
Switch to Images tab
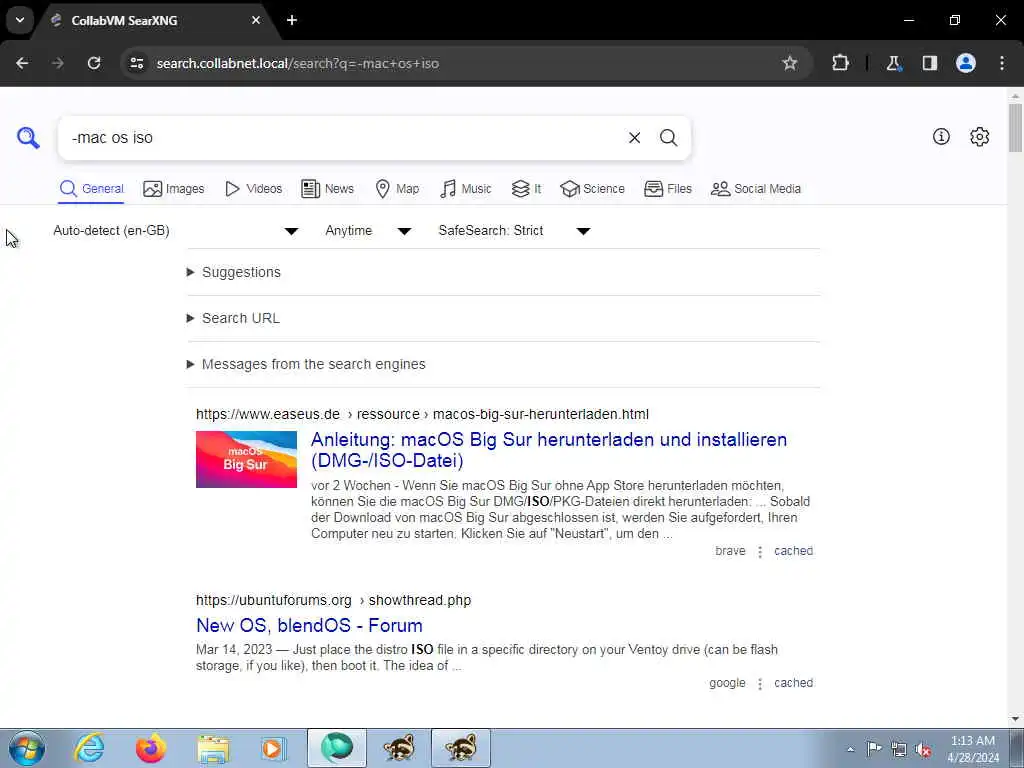(x=174, y=189)
